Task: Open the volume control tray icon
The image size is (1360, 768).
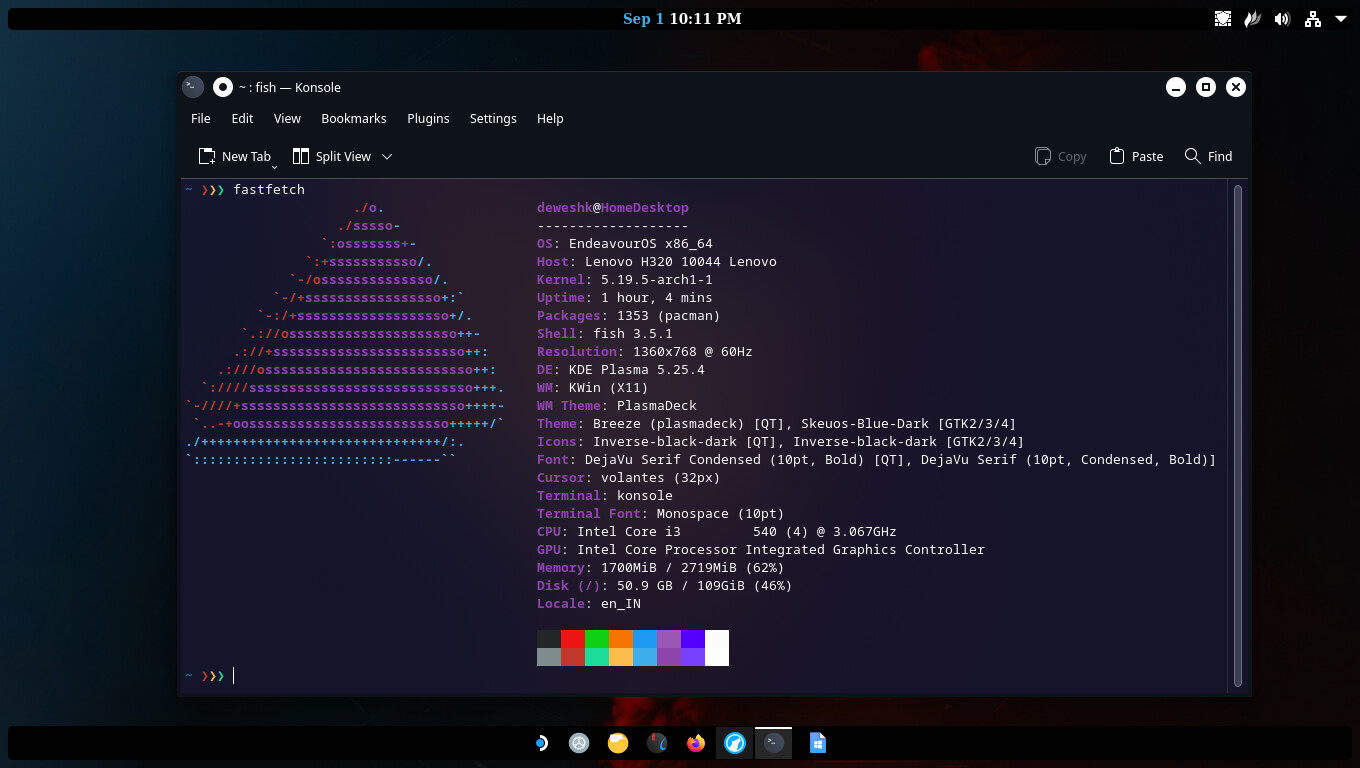Action: pos(1282,18)
